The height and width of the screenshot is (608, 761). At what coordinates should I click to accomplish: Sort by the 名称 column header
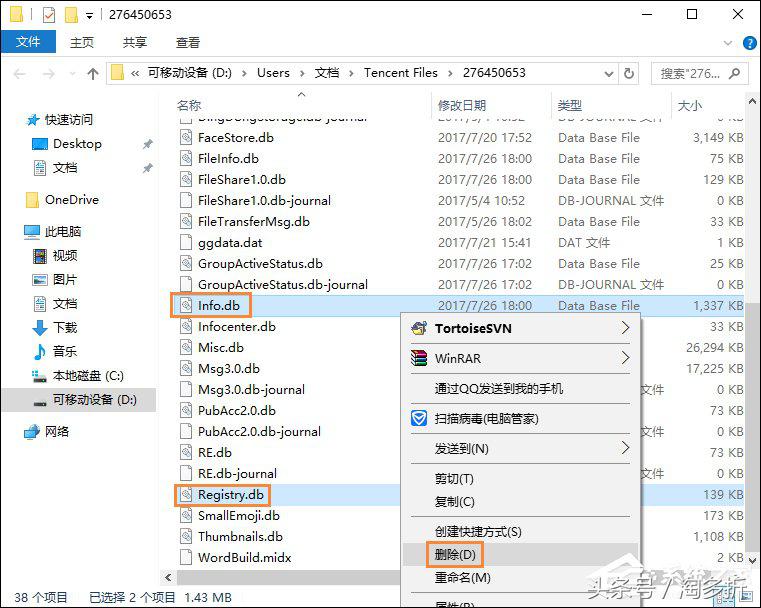pyautogui.click(x=189, y=105)
